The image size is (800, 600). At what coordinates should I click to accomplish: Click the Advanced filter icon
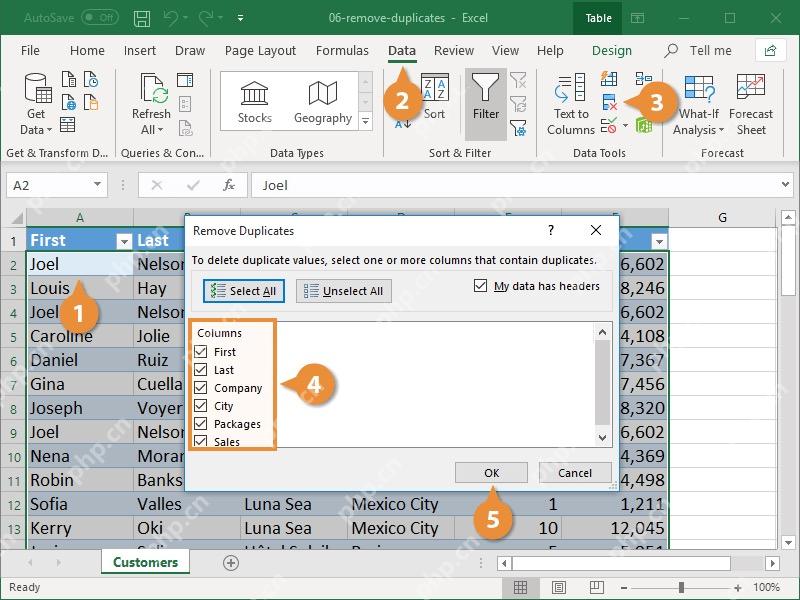(518, 128)
